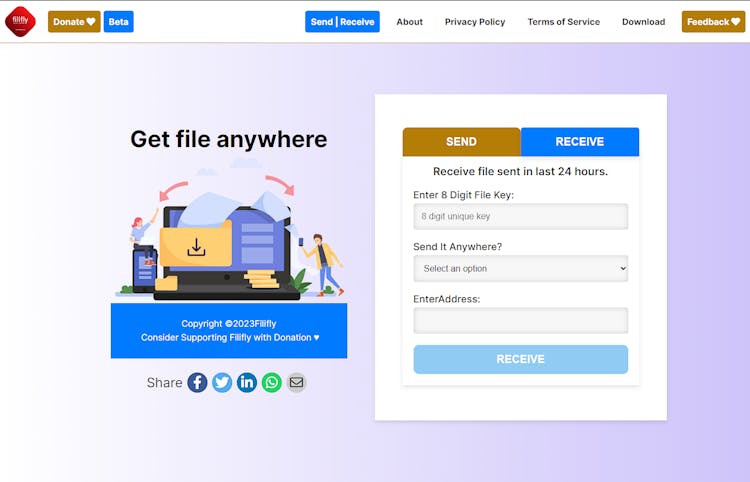Select the RECEIVE tab
This screenshot has height=482, width=750.
579,142
